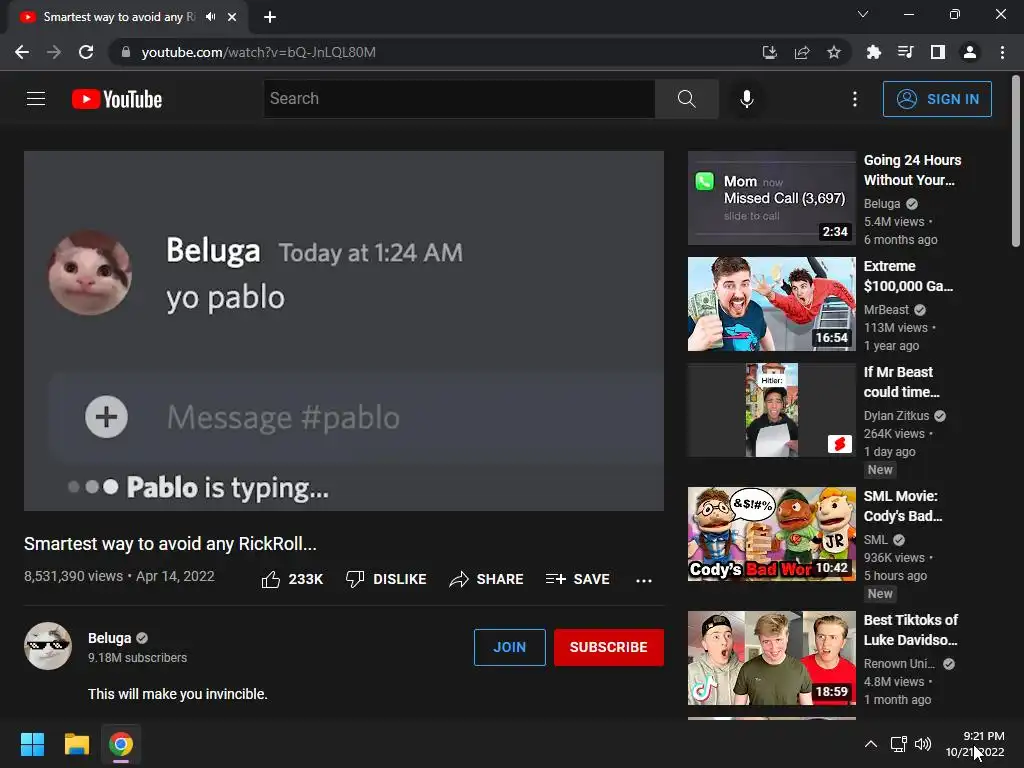Screen dimensions: 1024x768
Task: Select the 'Smartest way to avoid any R' tab
Action: pos(120,17)
